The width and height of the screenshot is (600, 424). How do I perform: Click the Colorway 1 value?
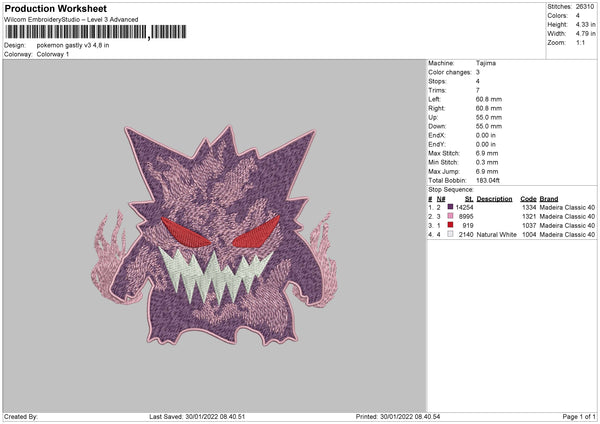click(53, 53)
